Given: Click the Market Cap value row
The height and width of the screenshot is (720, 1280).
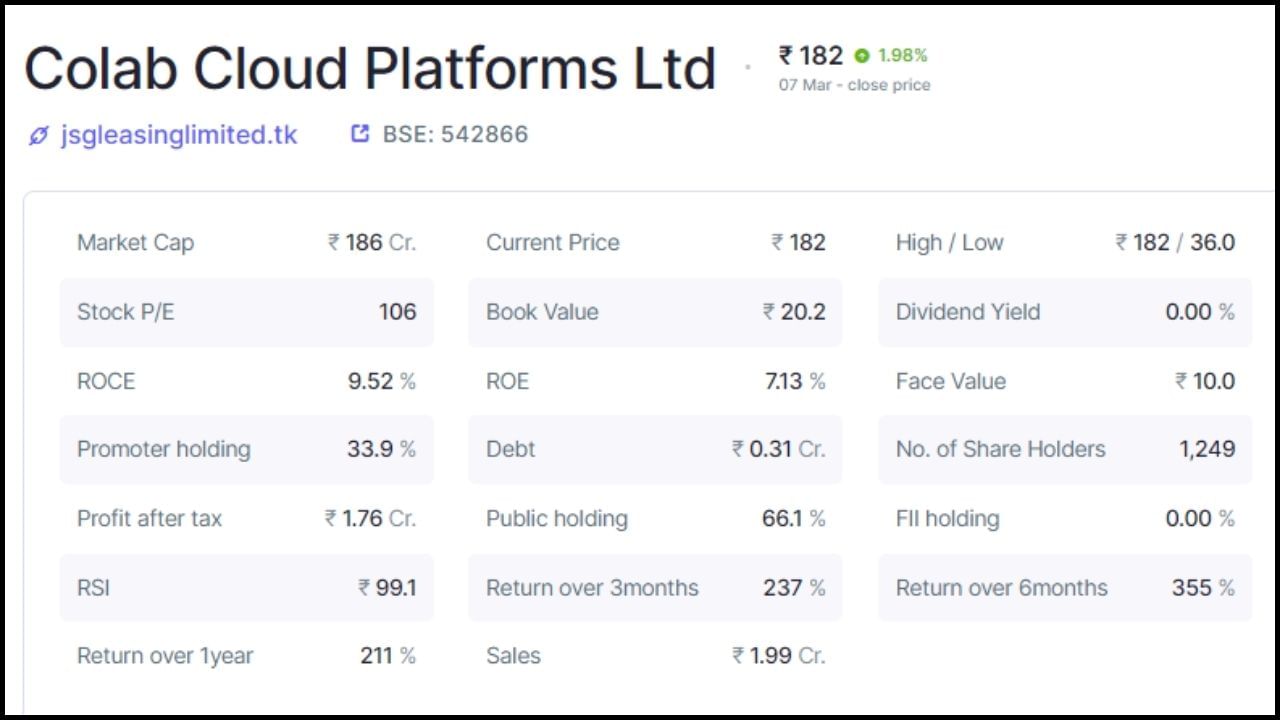Looking at the screenshot, I should (x=246, y=243).
